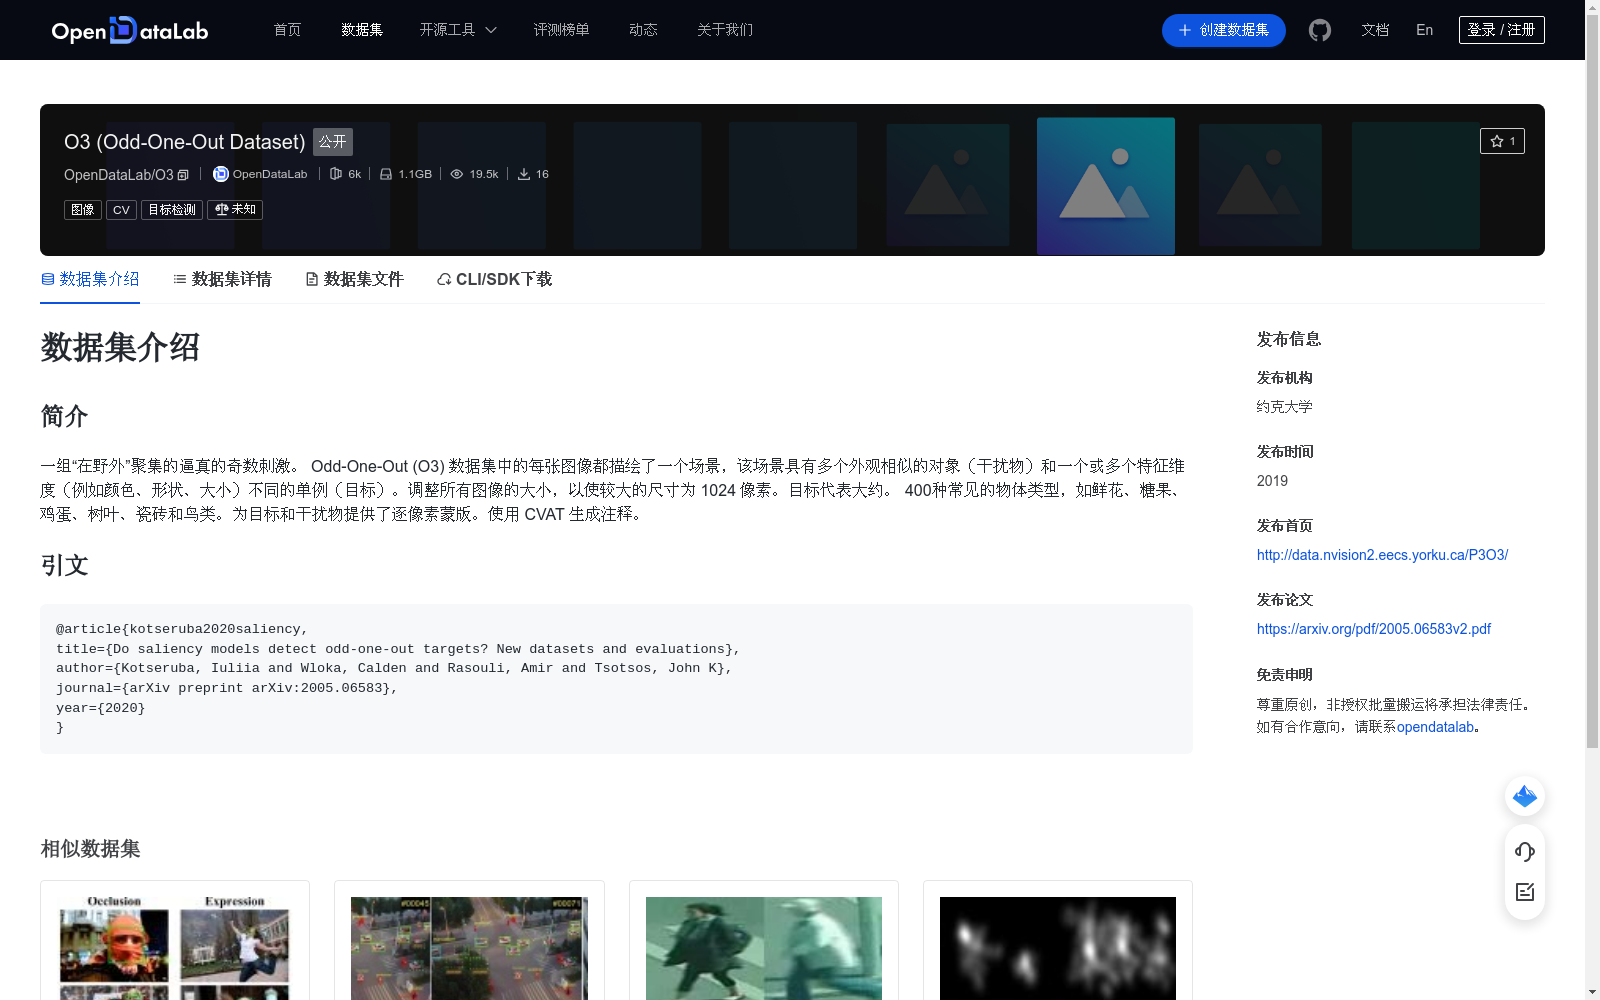The height and width of the screenshot is (1000, 1600).
Task: Click the 2019 publish year text
Action: (x=1272, y=481)
